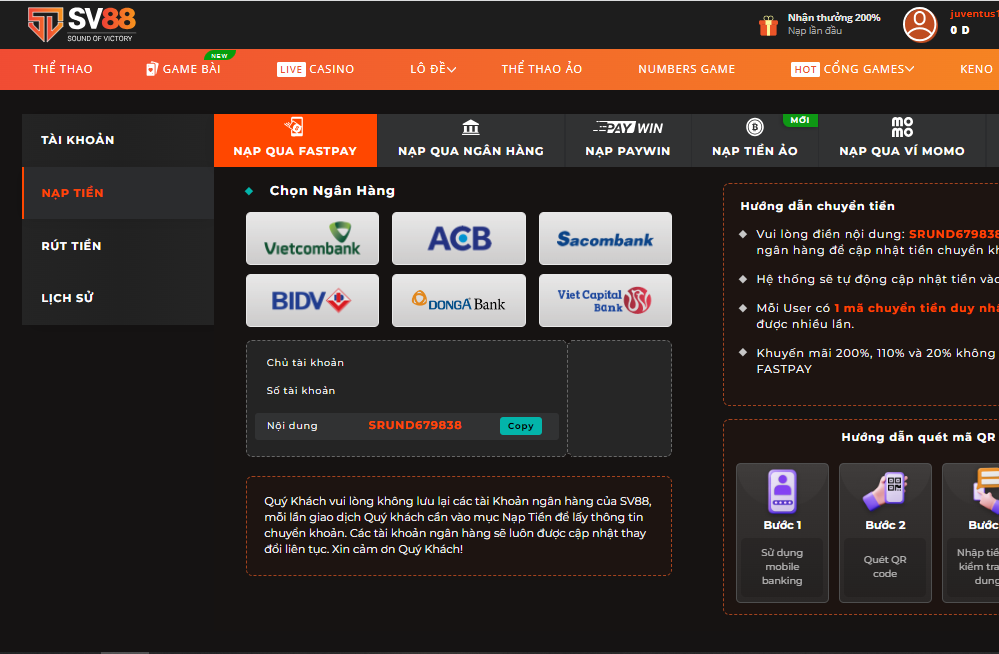Click the Quét QR code step text
Screen dimensions: 999x654
(x=885, y=567)
